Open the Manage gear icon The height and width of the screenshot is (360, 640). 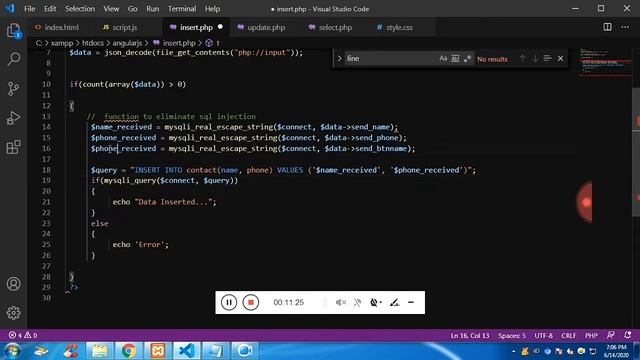[x=13, y=313]
